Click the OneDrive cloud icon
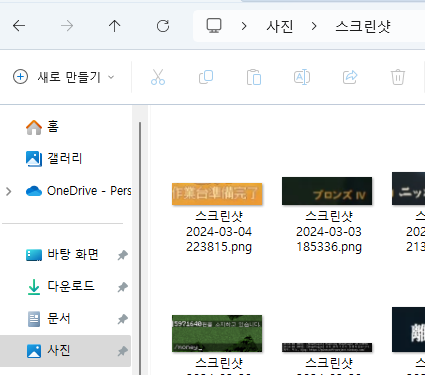 tap(34, 191)
